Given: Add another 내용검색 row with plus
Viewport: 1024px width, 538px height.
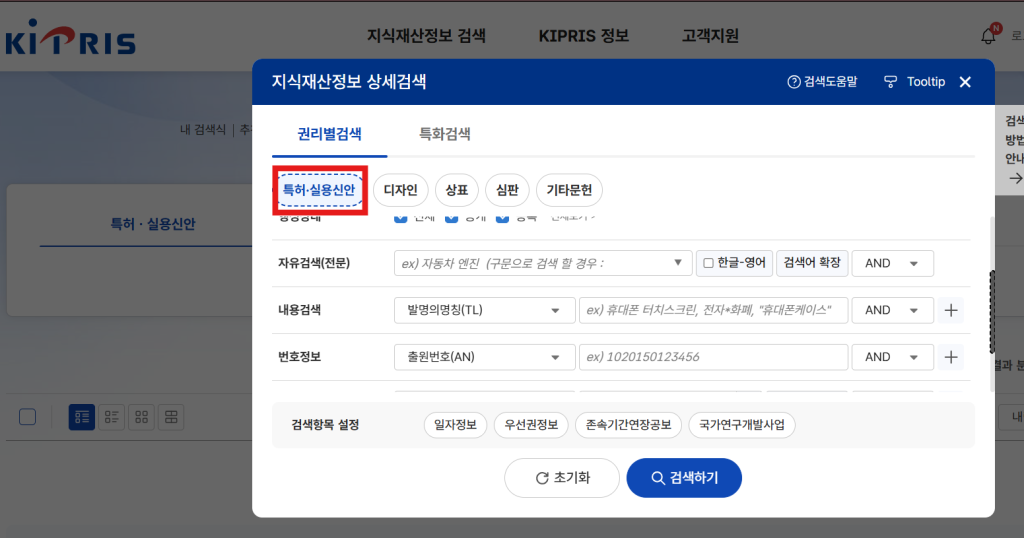Looking at the screenshot, I should click(951, 310).
